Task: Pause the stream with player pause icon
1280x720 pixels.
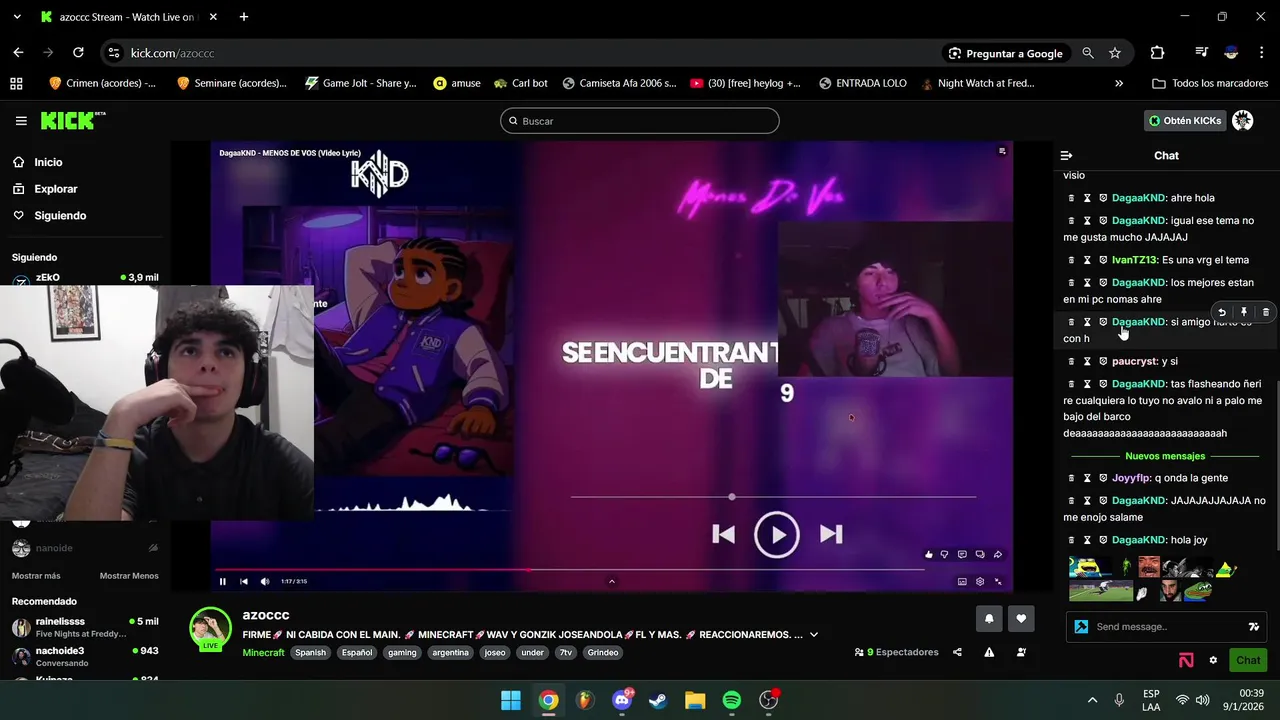Action: 223,581
